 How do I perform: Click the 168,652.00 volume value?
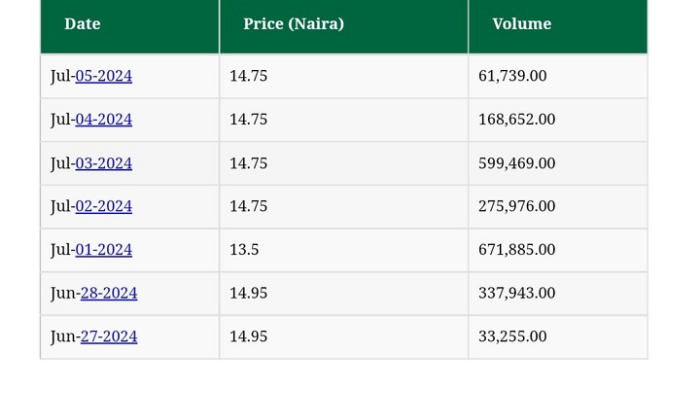tap(516, 120)
